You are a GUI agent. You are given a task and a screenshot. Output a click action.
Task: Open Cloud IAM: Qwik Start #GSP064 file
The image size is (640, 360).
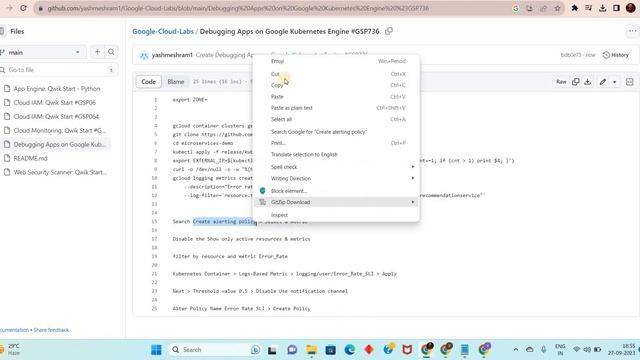56,116
